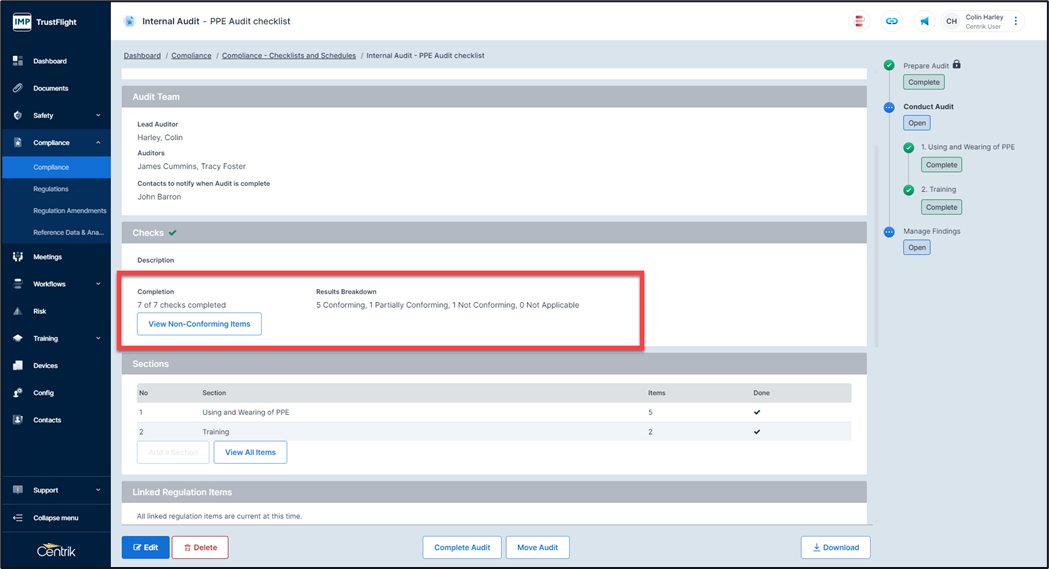Select Regulations submenu item
Screen dimensions: 1049x569
[x=51, y=189]
